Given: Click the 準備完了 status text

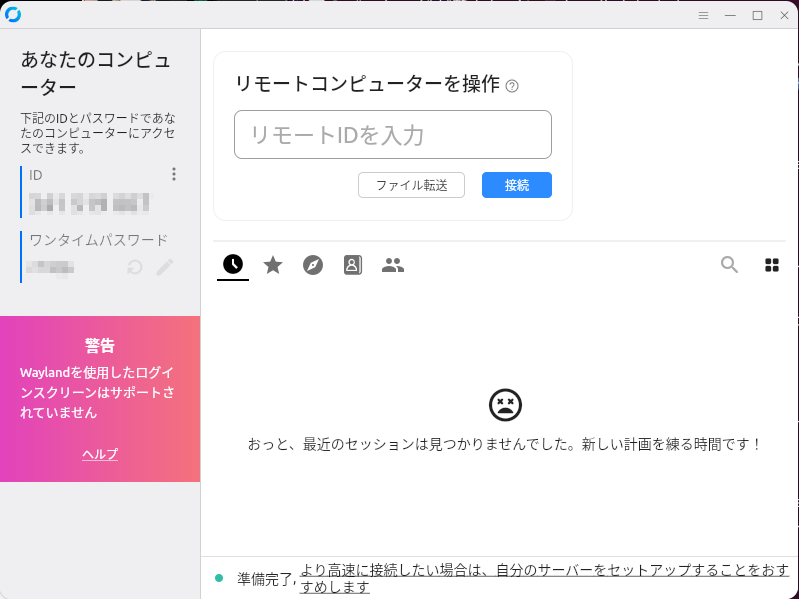Looking at the screenshot, I should (265, 579).
